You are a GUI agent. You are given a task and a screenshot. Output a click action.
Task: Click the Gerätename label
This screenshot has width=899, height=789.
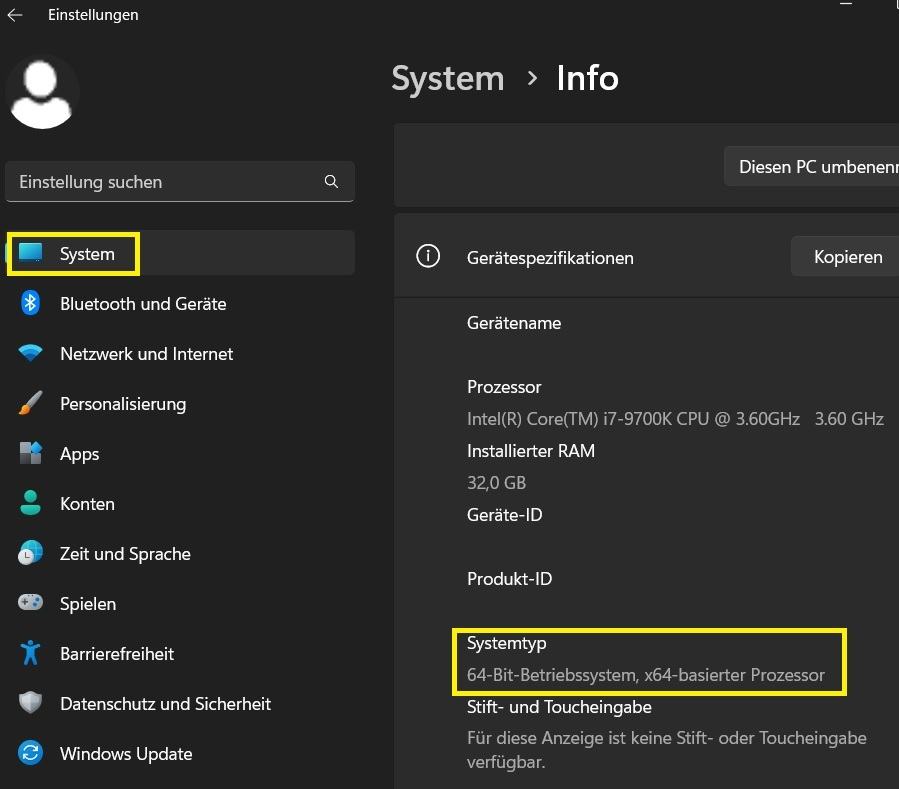(x=514, y=323)
